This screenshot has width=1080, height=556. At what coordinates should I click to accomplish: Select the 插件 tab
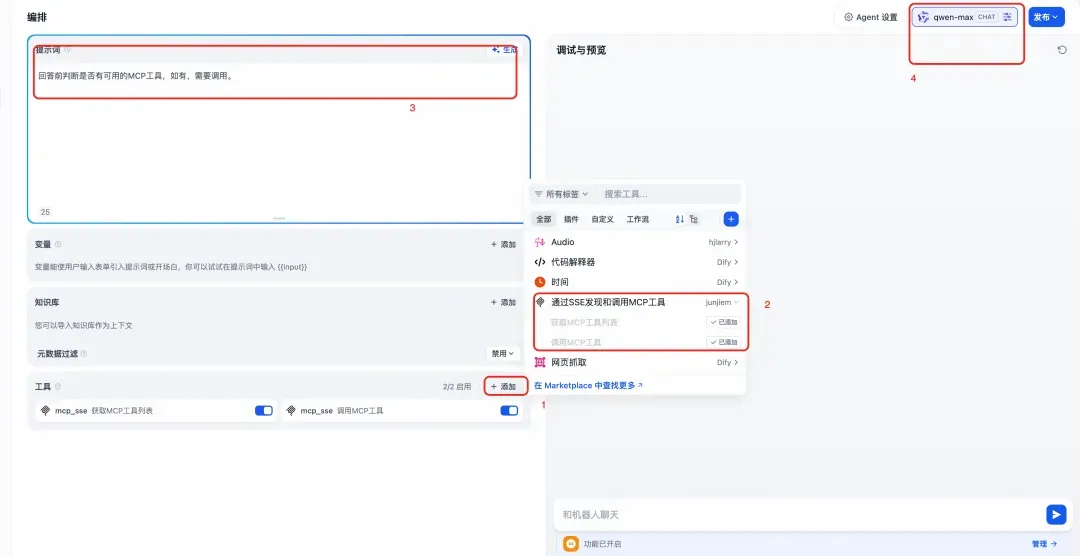[x=571, y=219]
